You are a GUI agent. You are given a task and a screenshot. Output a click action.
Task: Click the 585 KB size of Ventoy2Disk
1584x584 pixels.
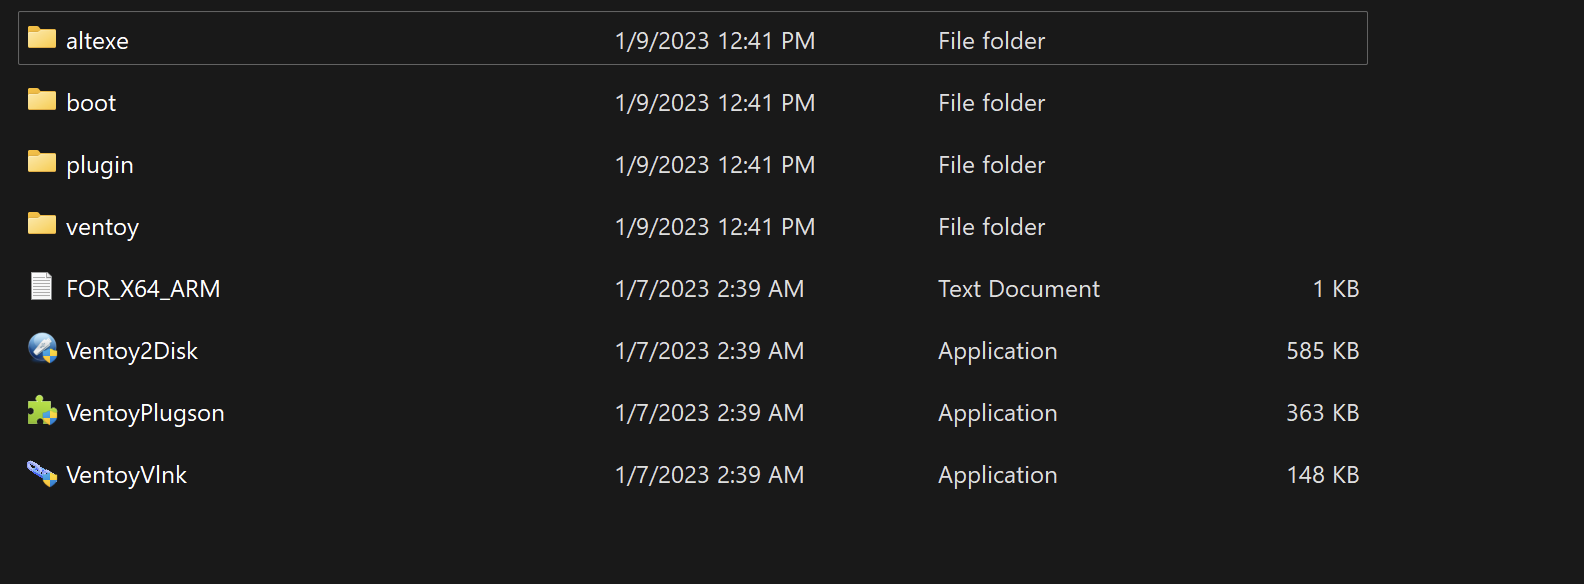[1322, 351]
